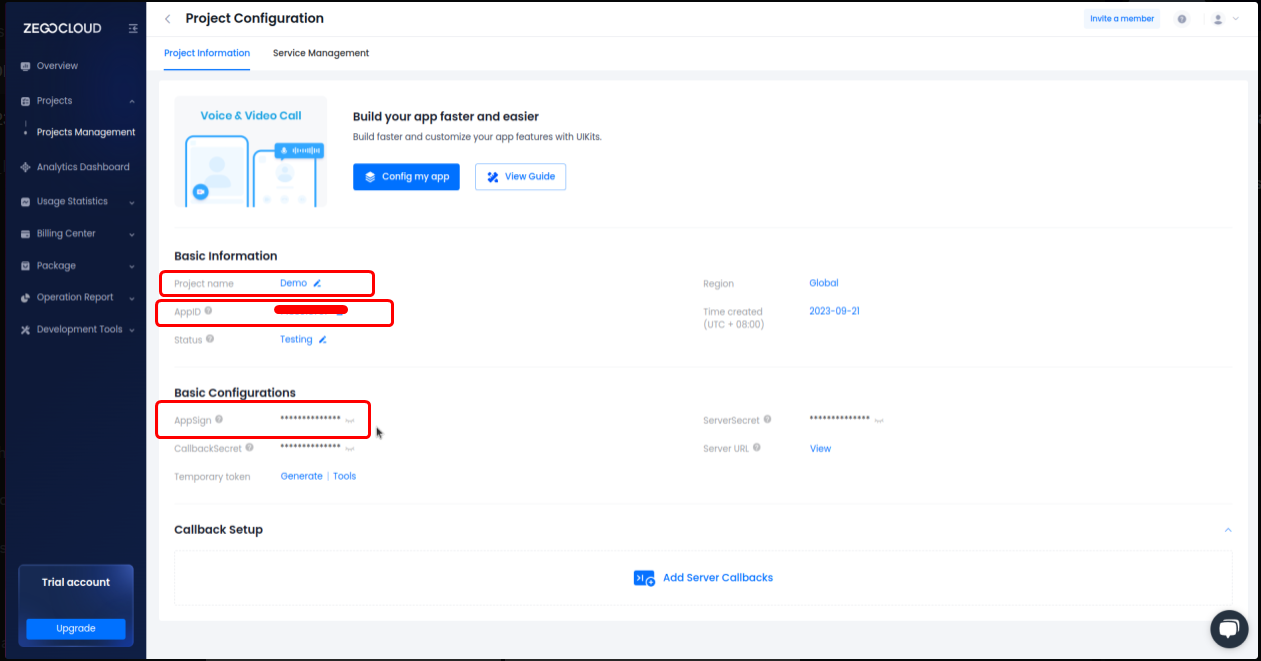Click the help question mark in the top bar

1182,19
